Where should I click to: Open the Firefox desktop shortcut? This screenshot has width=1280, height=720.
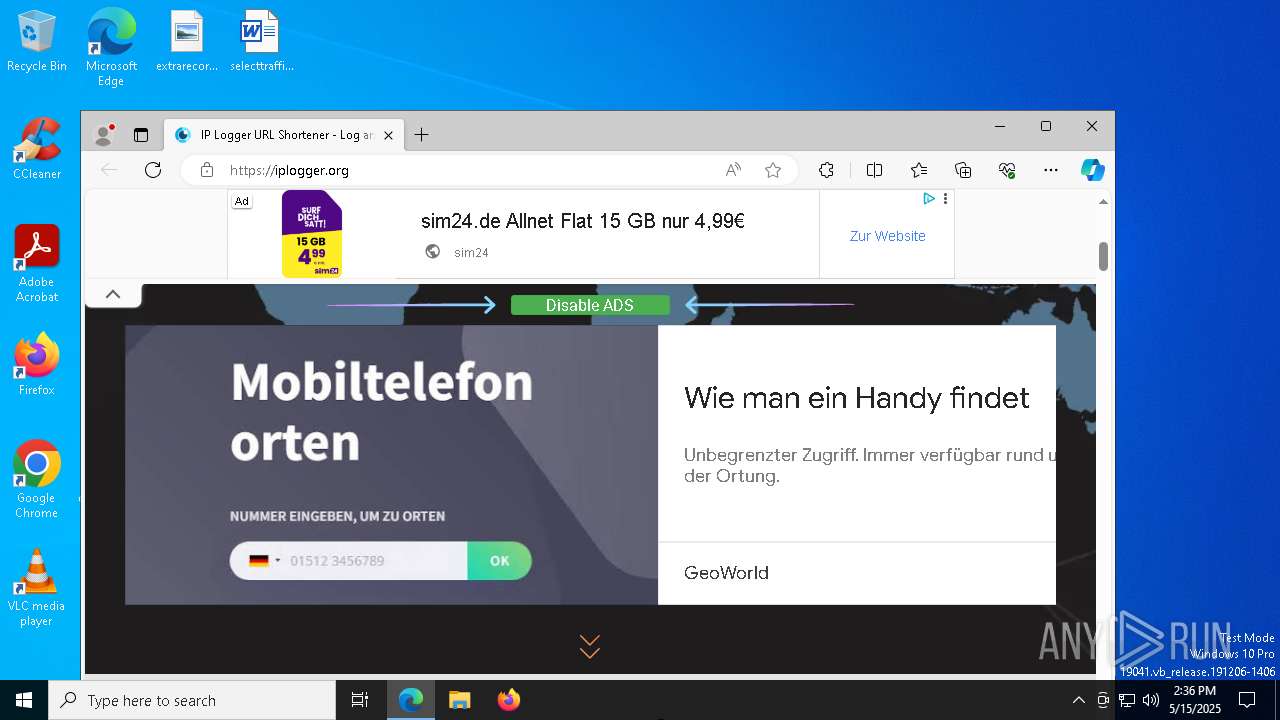click(37, 365)
